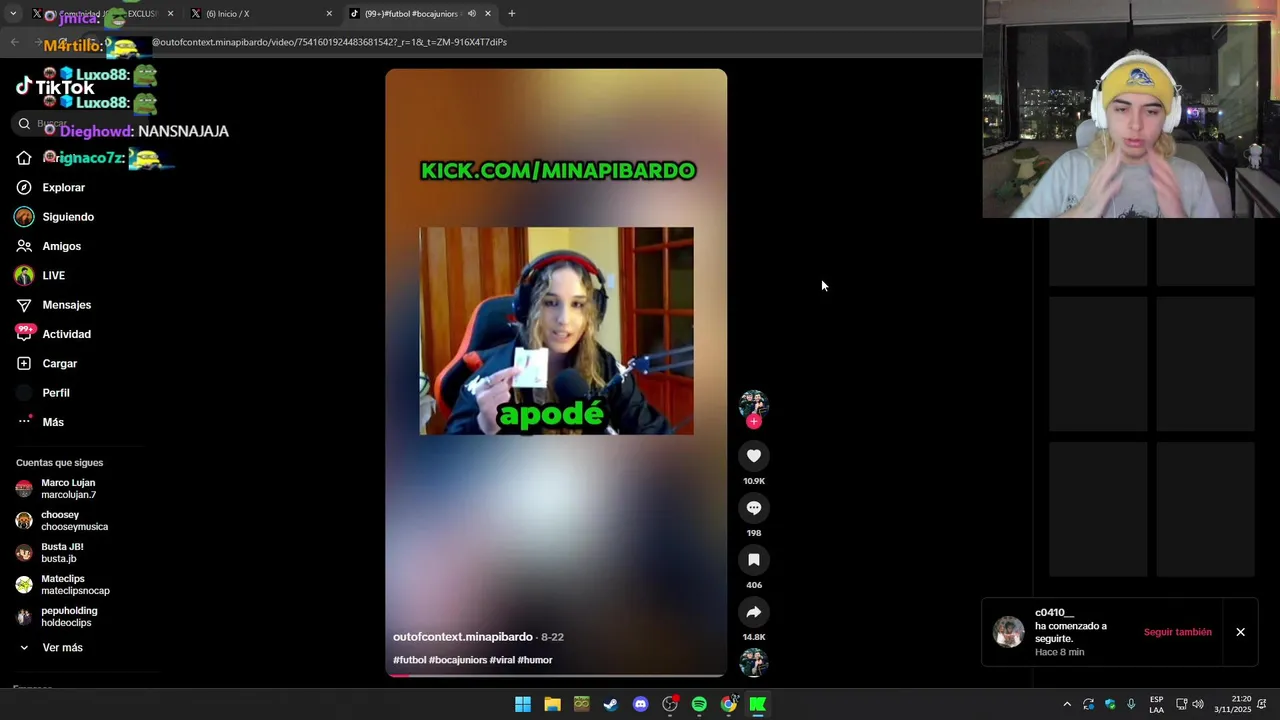Open followed account choosey

[x=62, y=521]
